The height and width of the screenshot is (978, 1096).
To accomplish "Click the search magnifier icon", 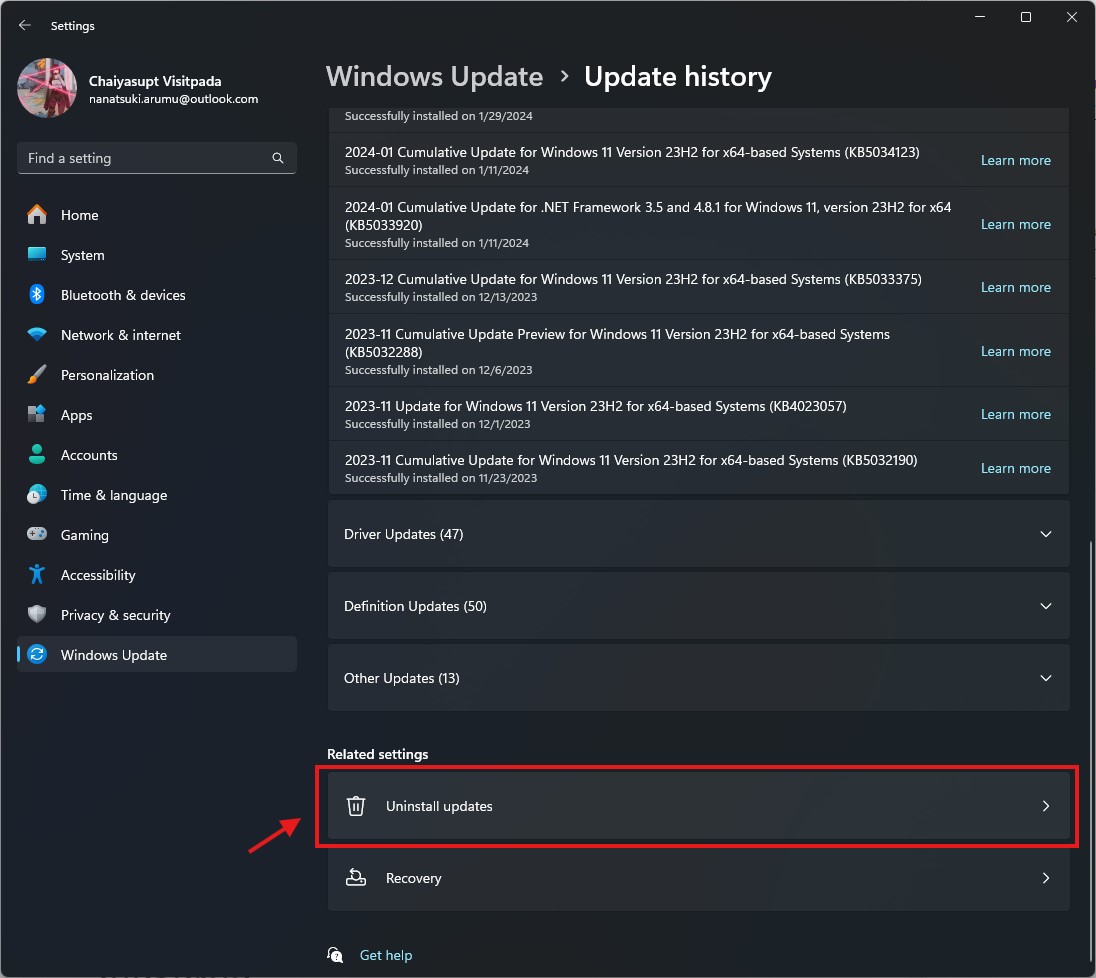I will (x=277, y=158).
